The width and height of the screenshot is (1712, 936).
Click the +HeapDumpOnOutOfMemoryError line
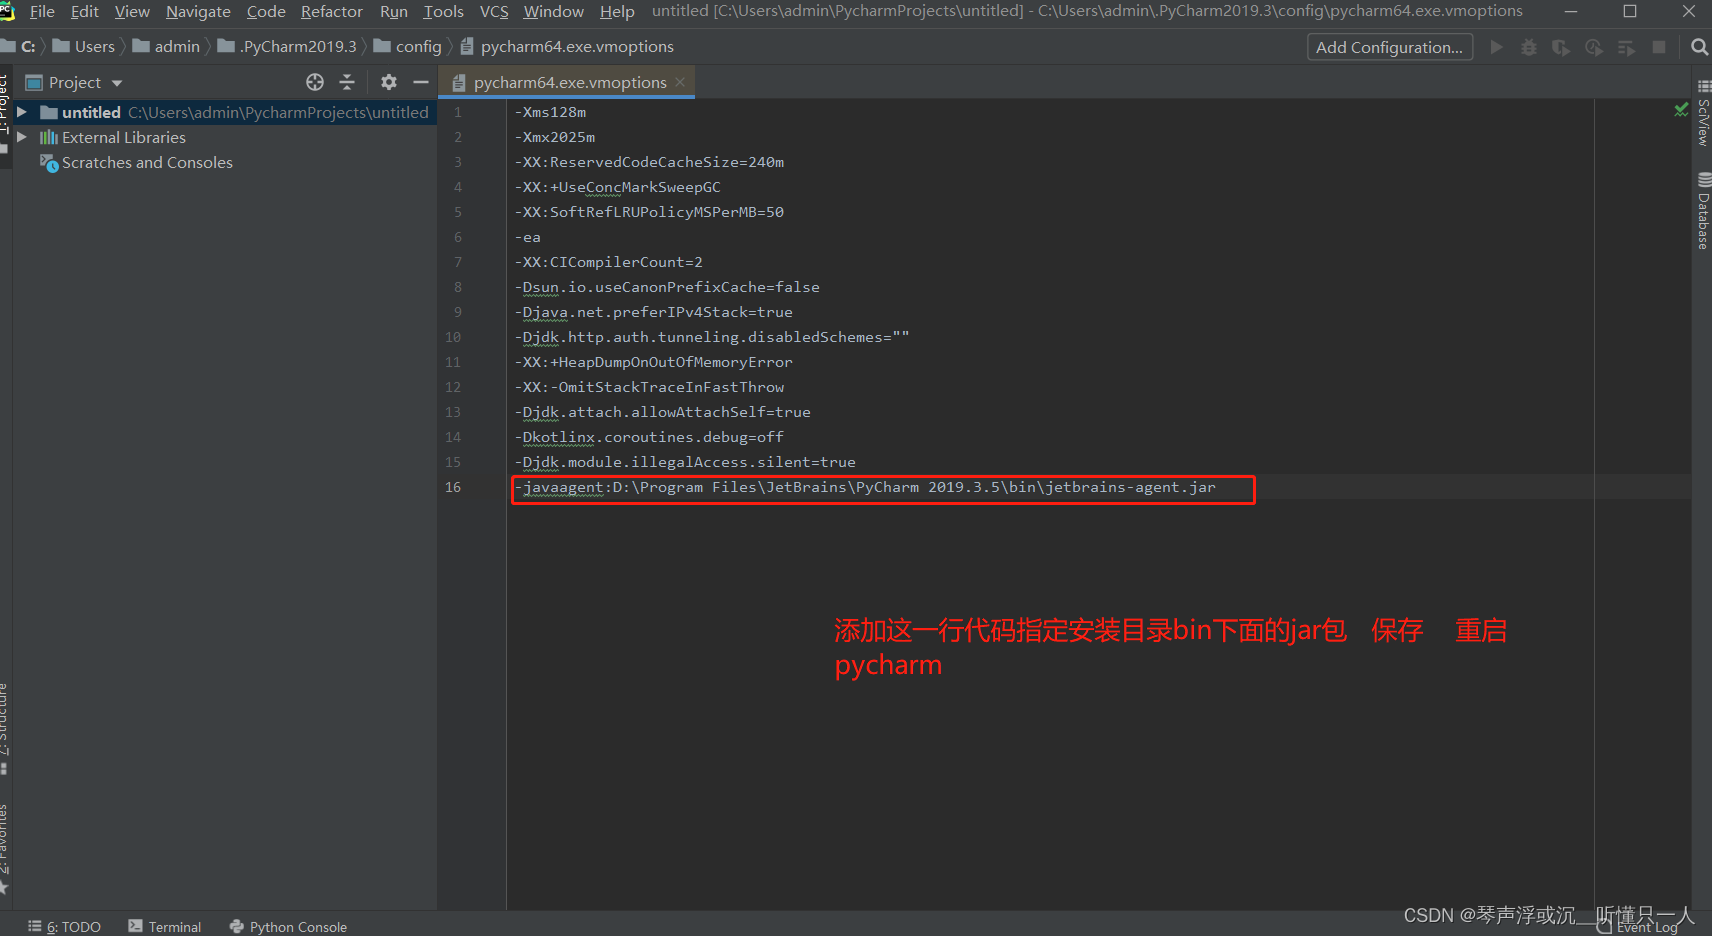[653, 362]
